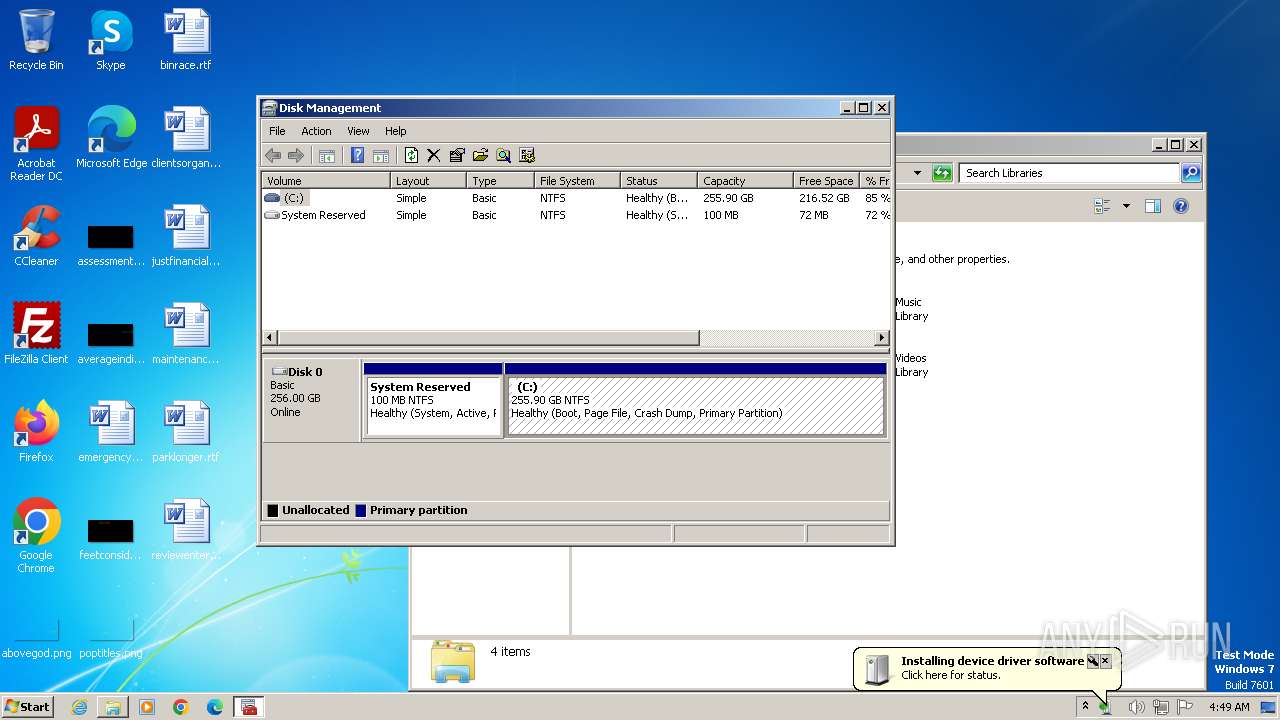
Task: Sort by the Free Space column header
Action: [x=826, y=181]
